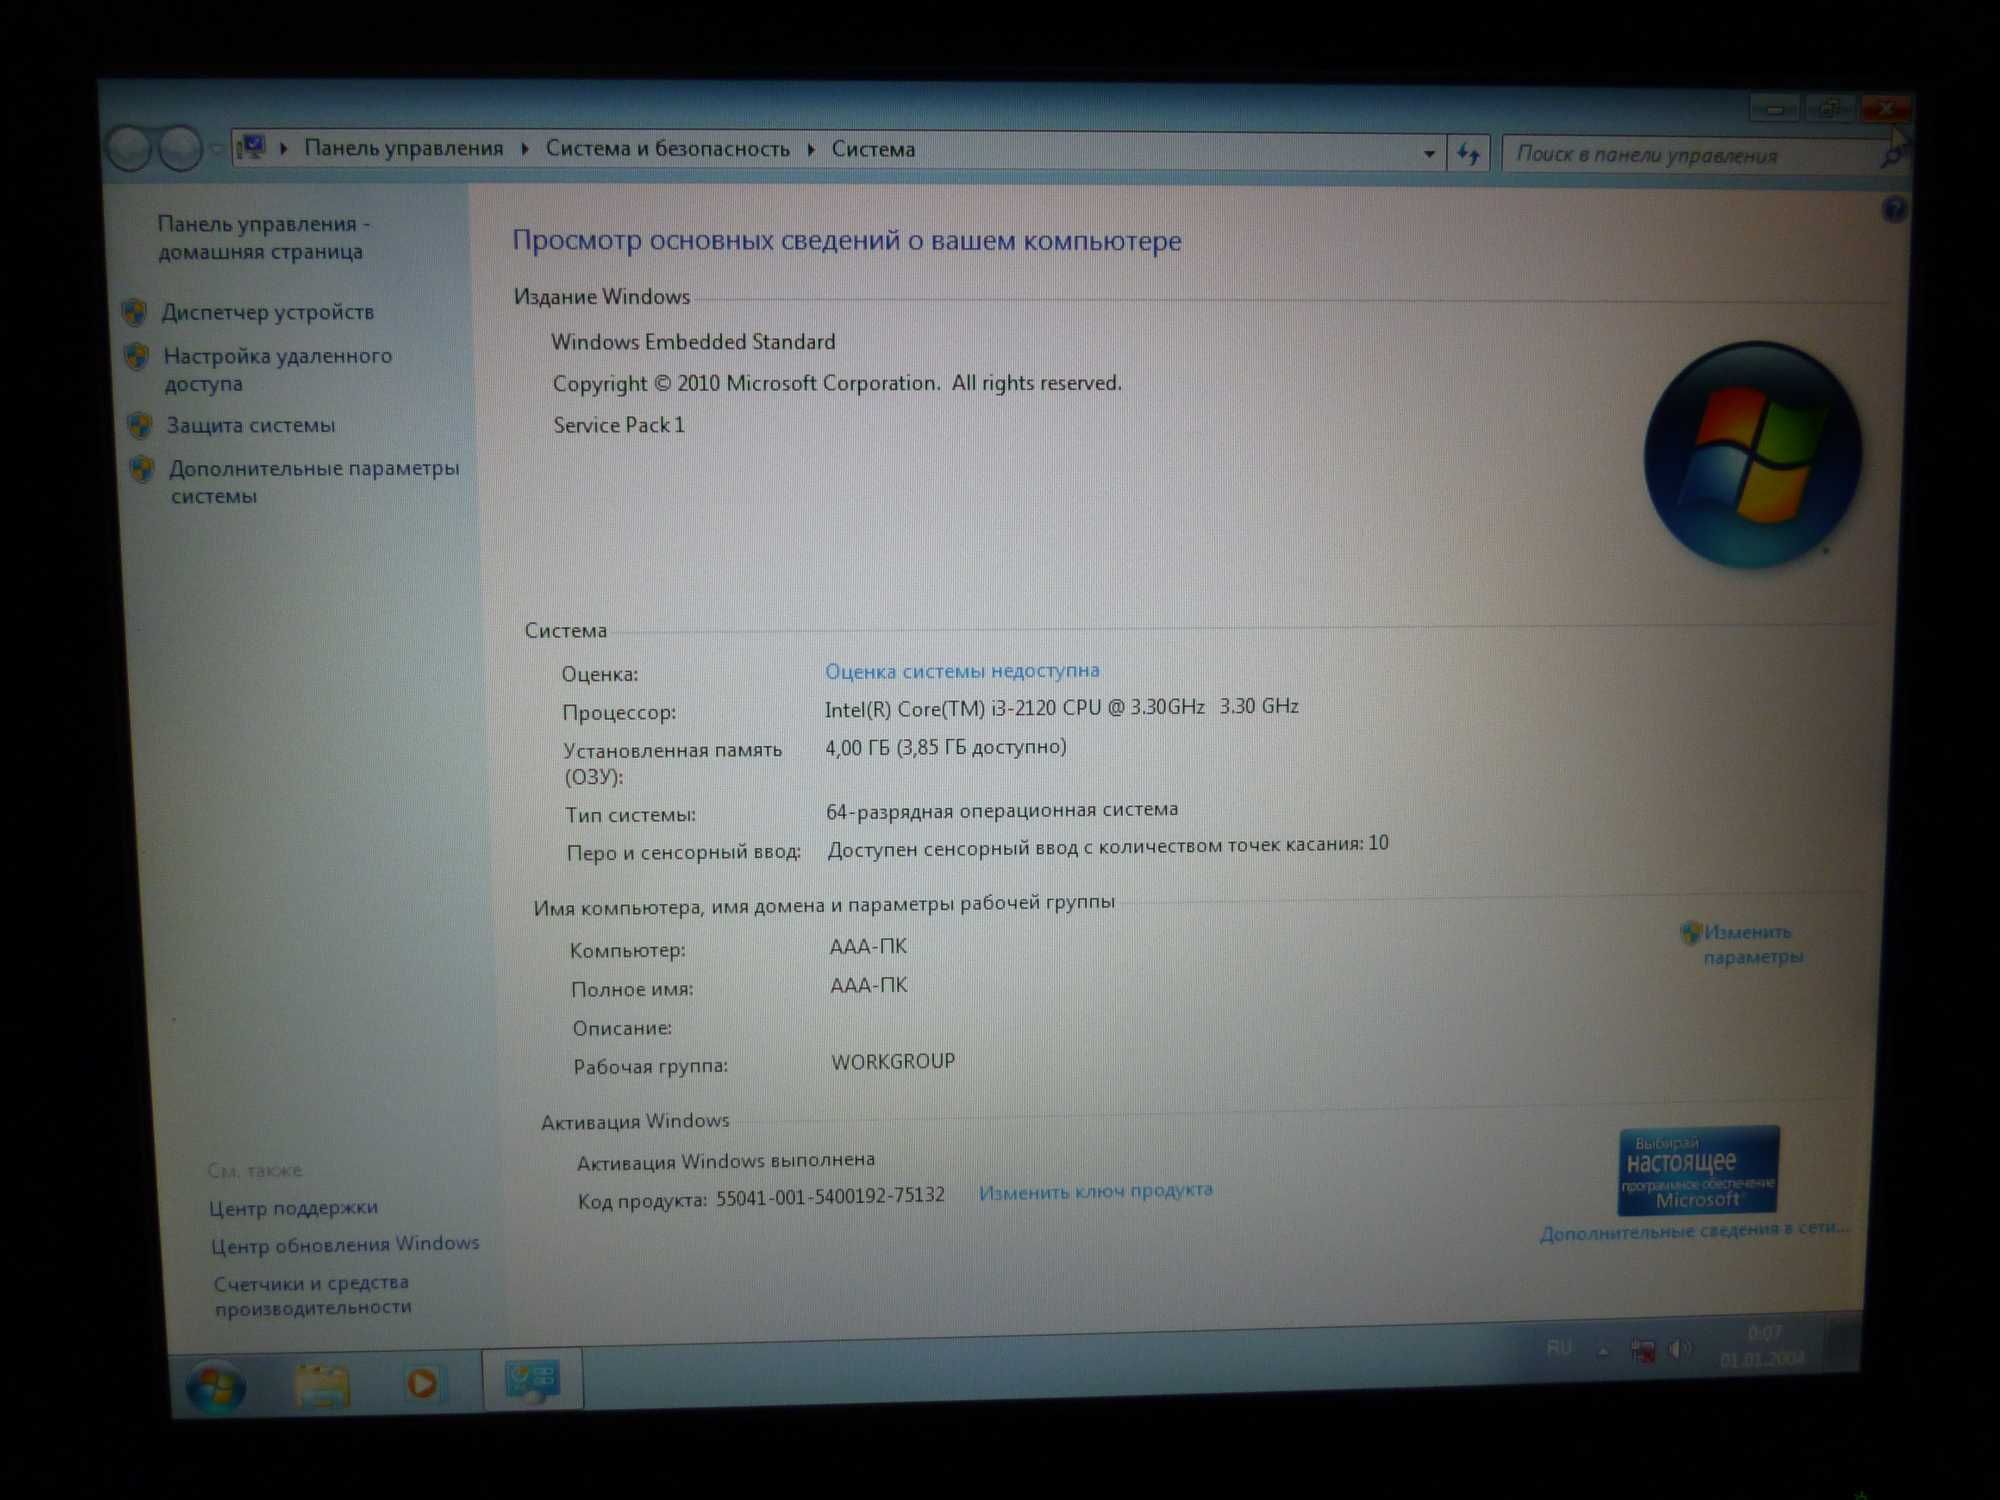Click the 64-разрядная операционная система text
The image size is (2000, 1500).
tap(1002, 810)
